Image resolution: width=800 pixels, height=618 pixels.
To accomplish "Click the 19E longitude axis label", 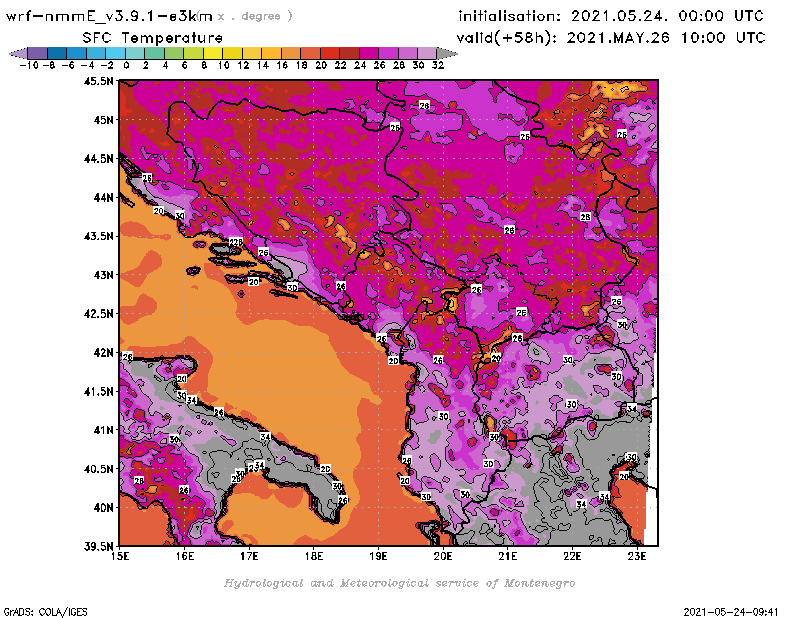I will point(378,556).
